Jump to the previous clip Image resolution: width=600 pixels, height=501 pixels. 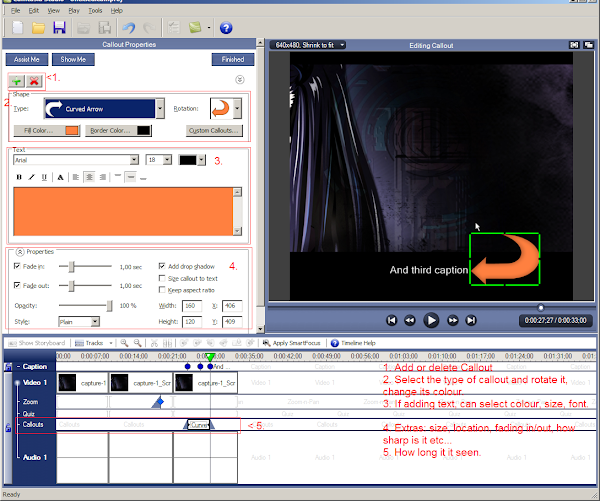click(x=390, y=320)
